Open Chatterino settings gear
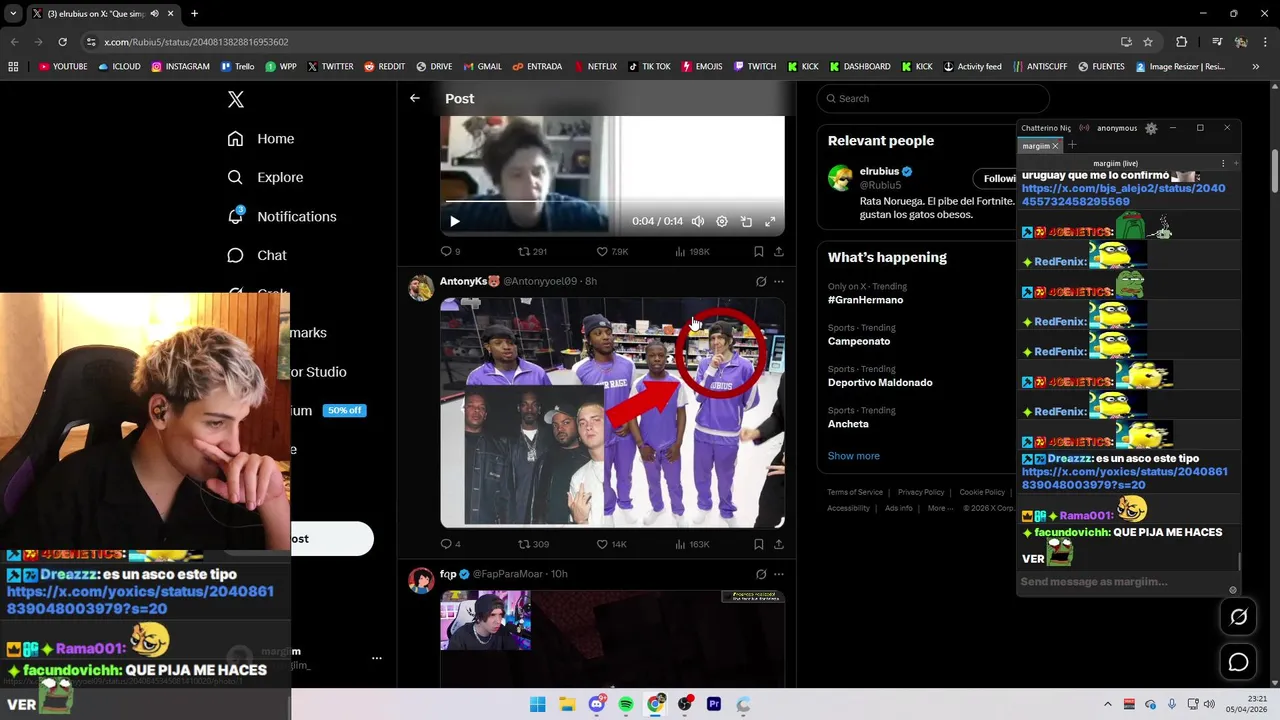 tap(1151, 128)
